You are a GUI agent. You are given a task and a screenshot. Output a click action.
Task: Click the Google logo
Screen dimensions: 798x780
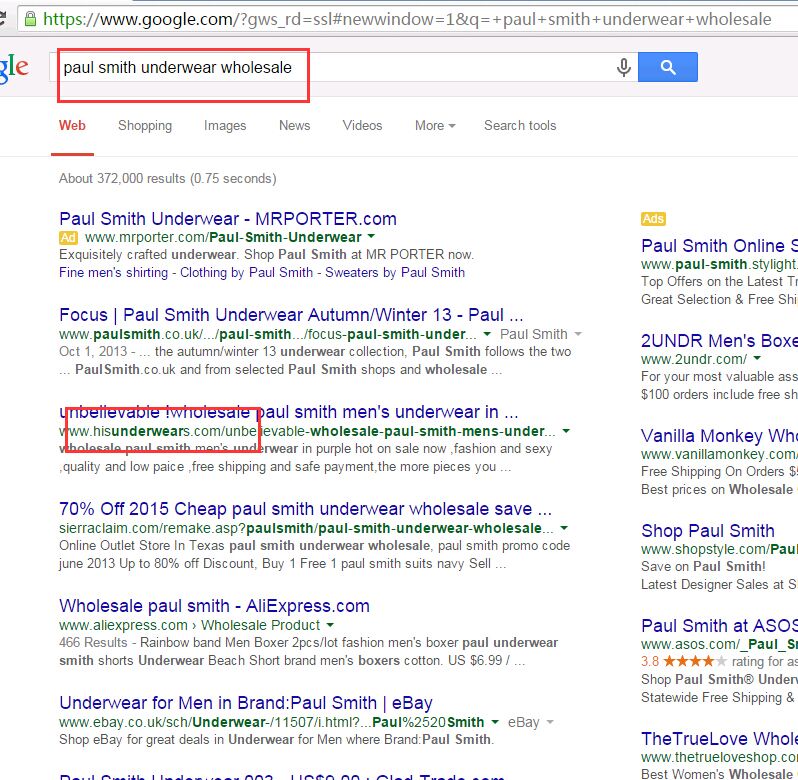click(14, 68)
